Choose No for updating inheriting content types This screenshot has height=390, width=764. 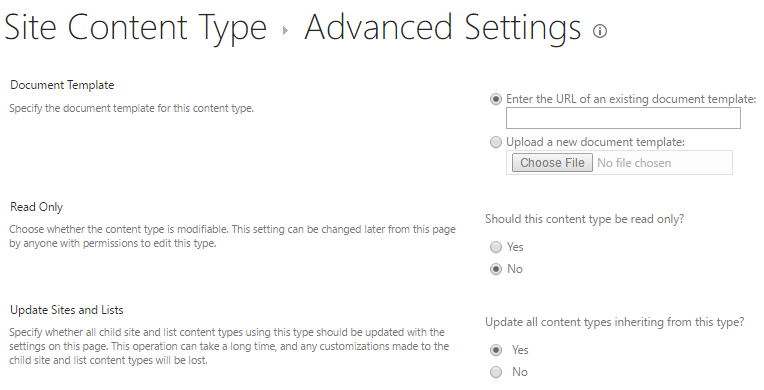(x=496, y=372)
